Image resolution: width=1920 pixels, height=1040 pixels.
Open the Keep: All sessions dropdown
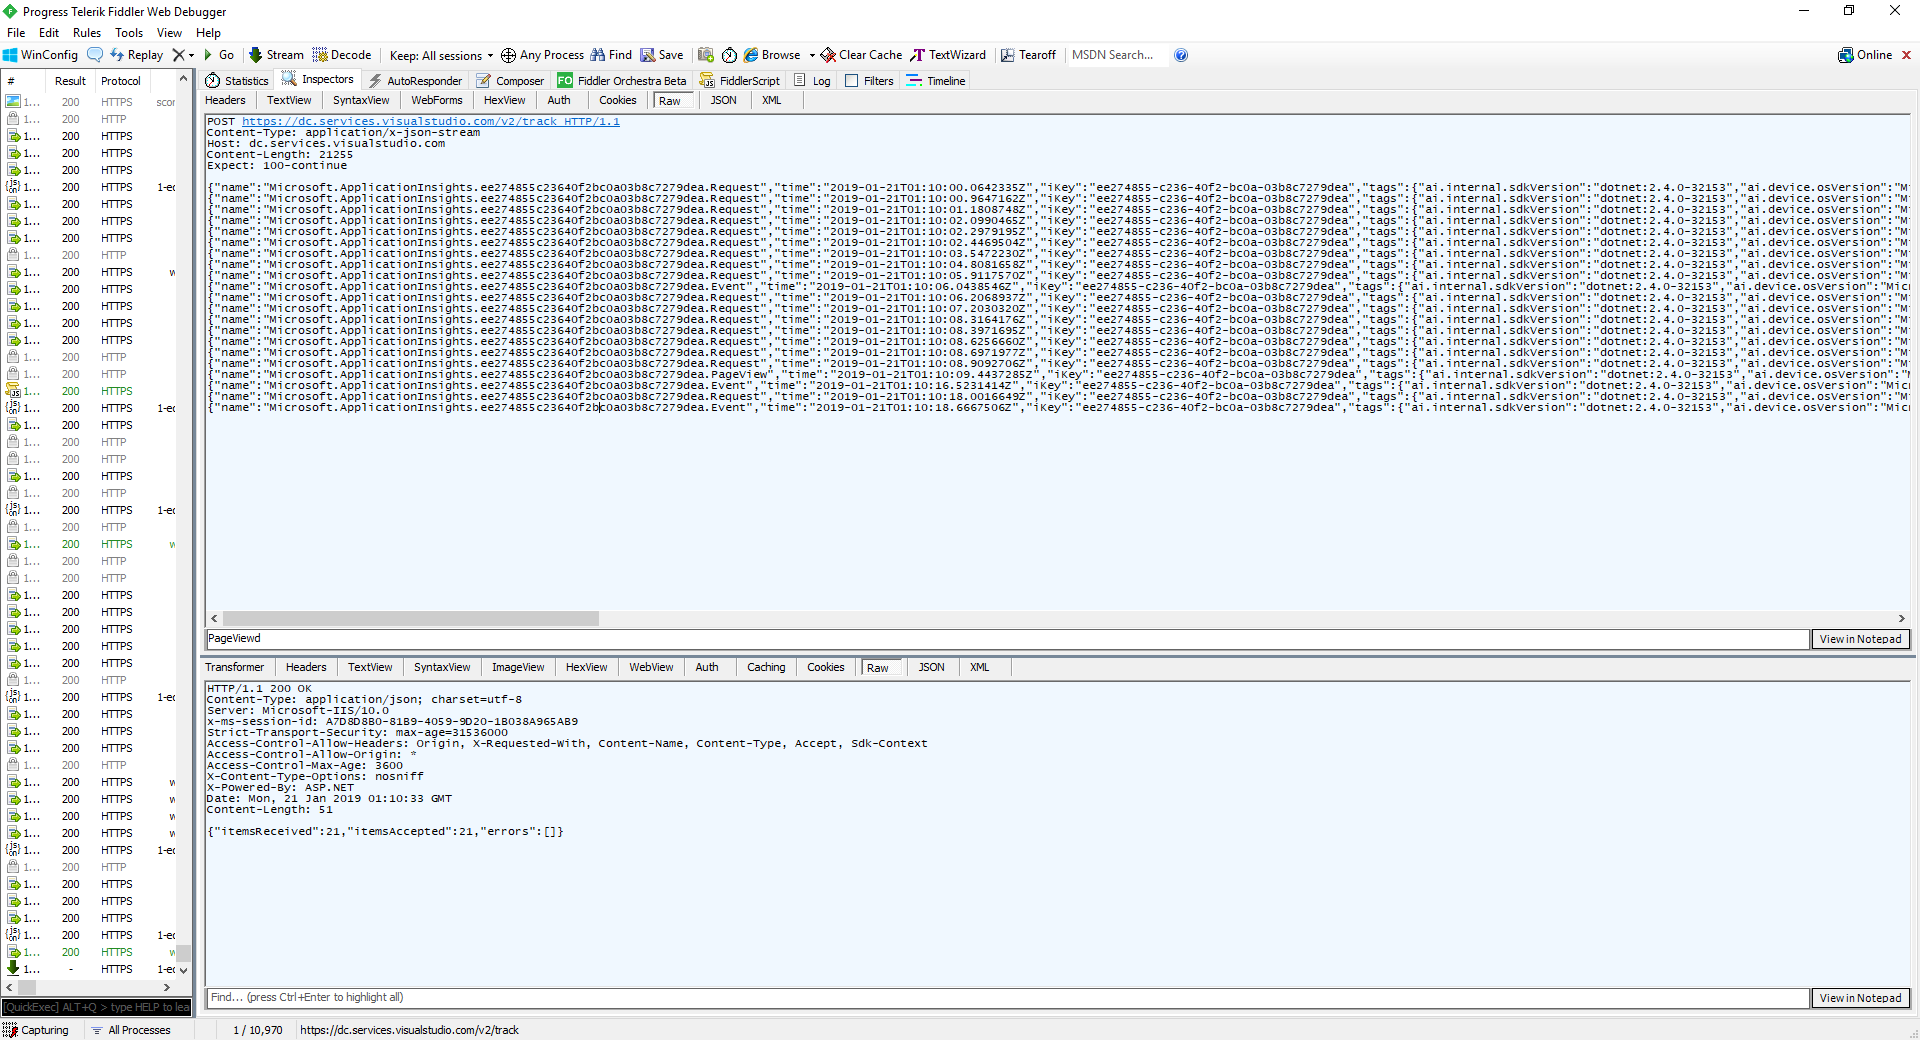[x=441, y=55]
